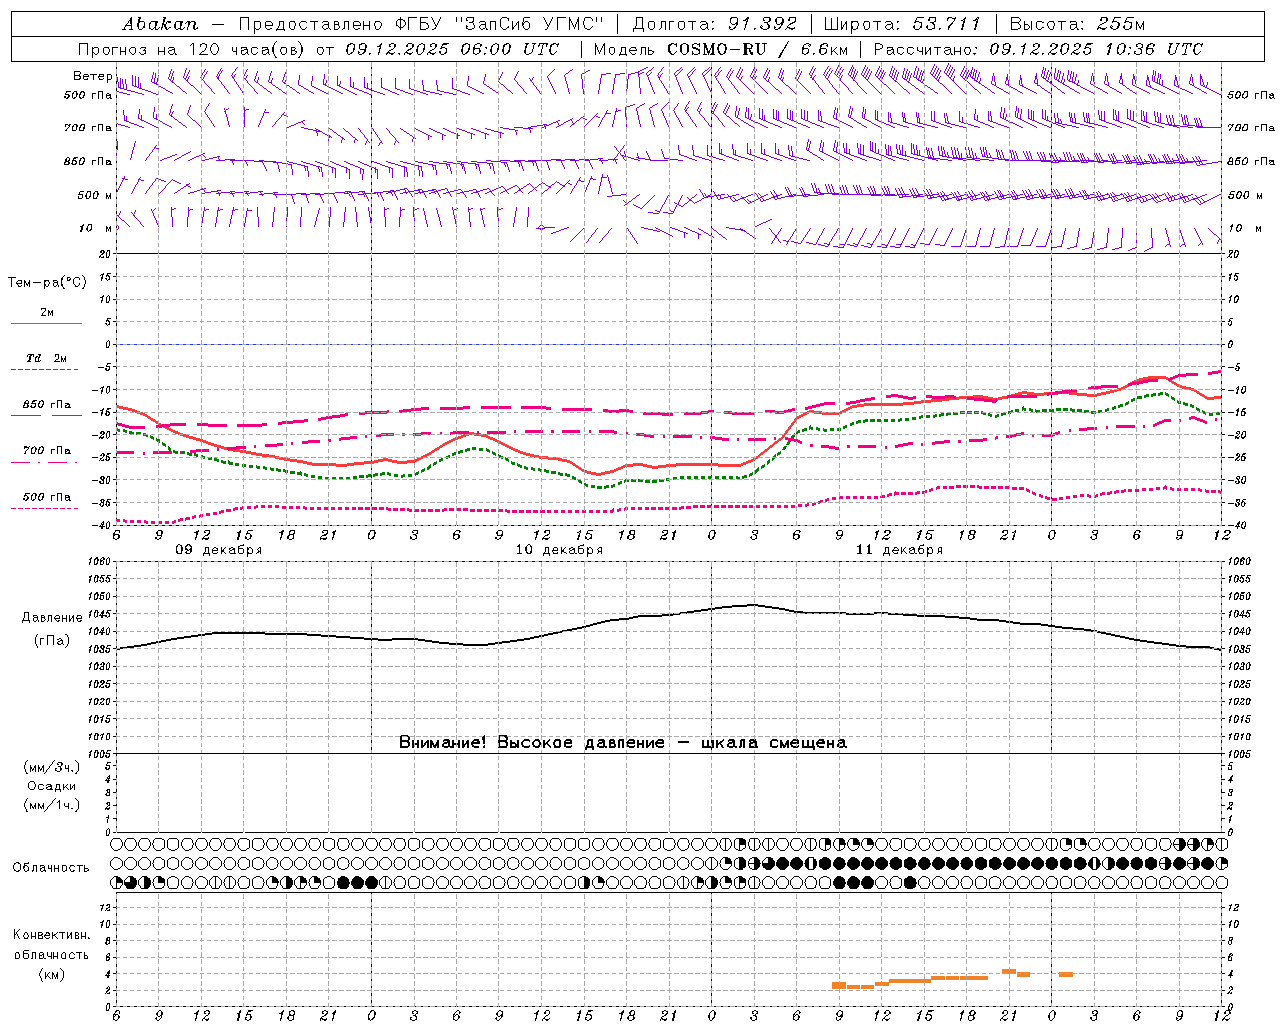Image resolution: width=1280 pixels, height=1024 pixels.
Task: Click the Конвективн. облачность label
Action: [52, 945]
